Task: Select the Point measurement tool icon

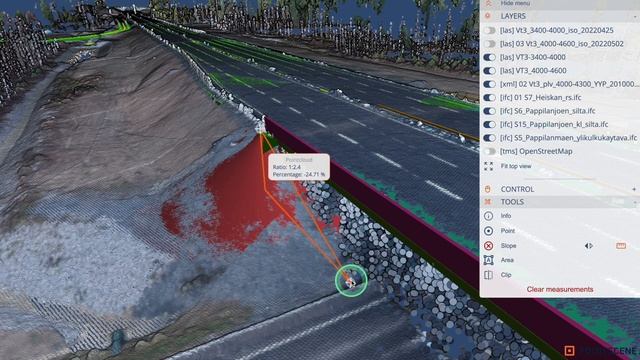Action: click(489, 231)
